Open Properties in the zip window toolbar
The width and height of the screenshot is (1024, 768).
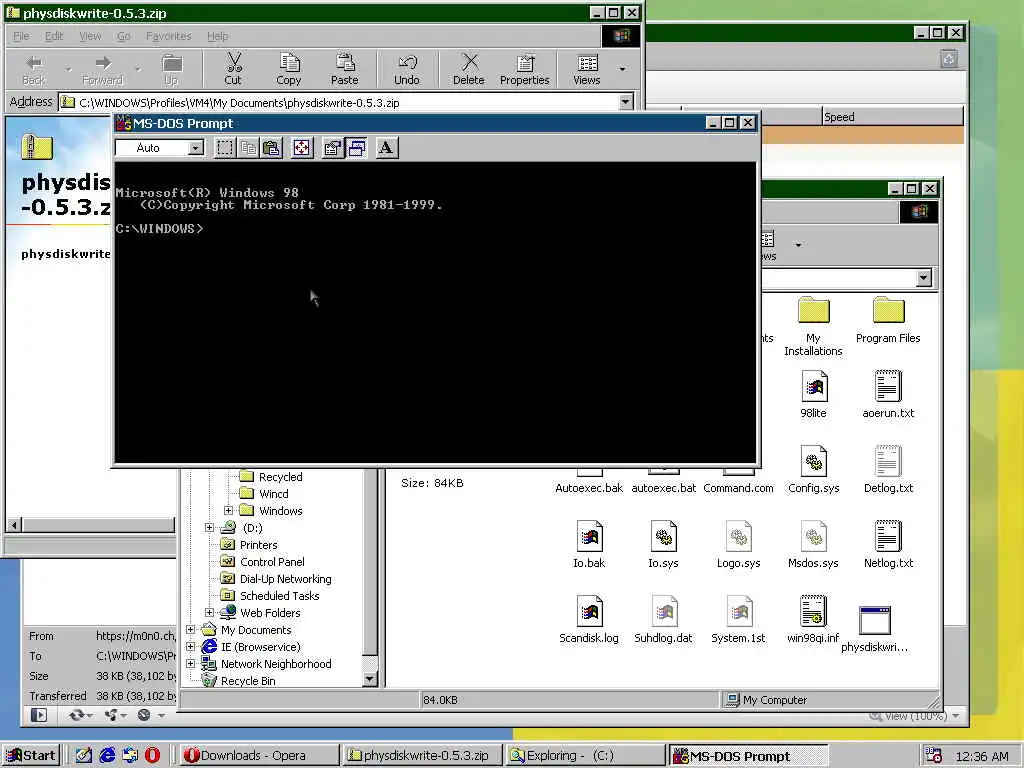(524, 69)
